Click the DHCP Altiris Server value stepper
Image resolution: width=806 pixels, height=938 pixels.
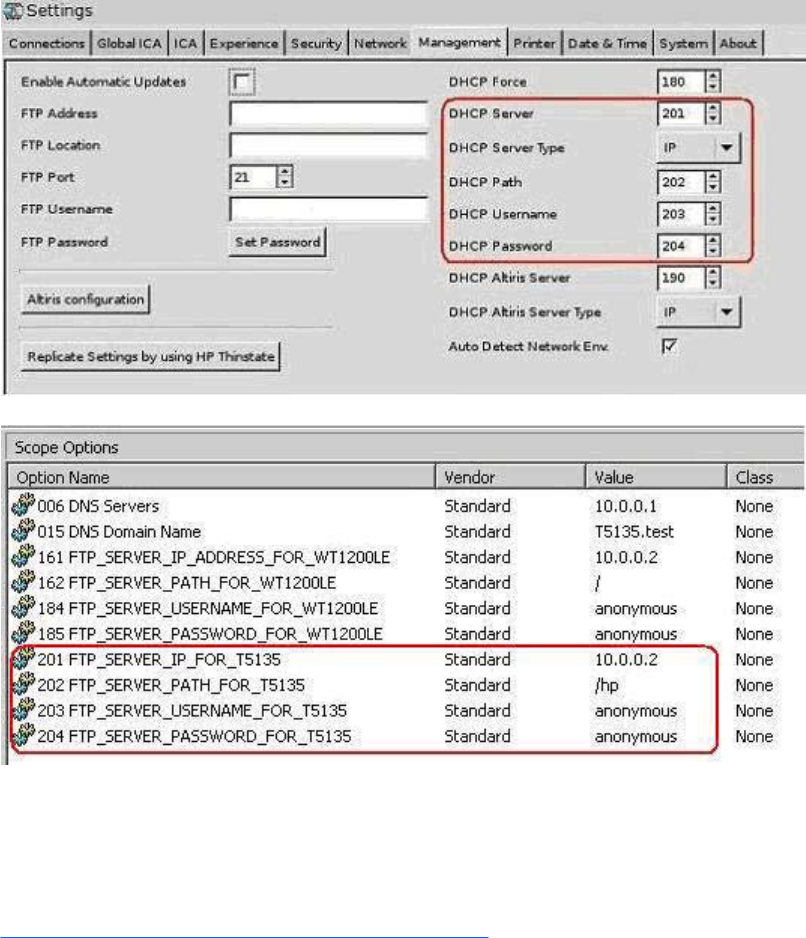click(712, 278)
